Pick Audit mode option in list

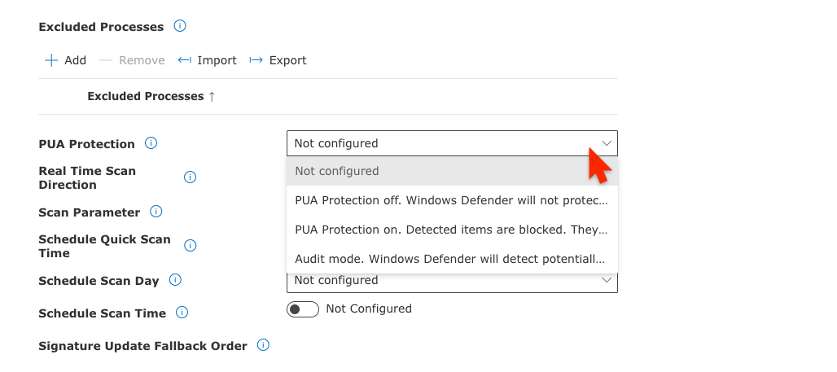452,259
